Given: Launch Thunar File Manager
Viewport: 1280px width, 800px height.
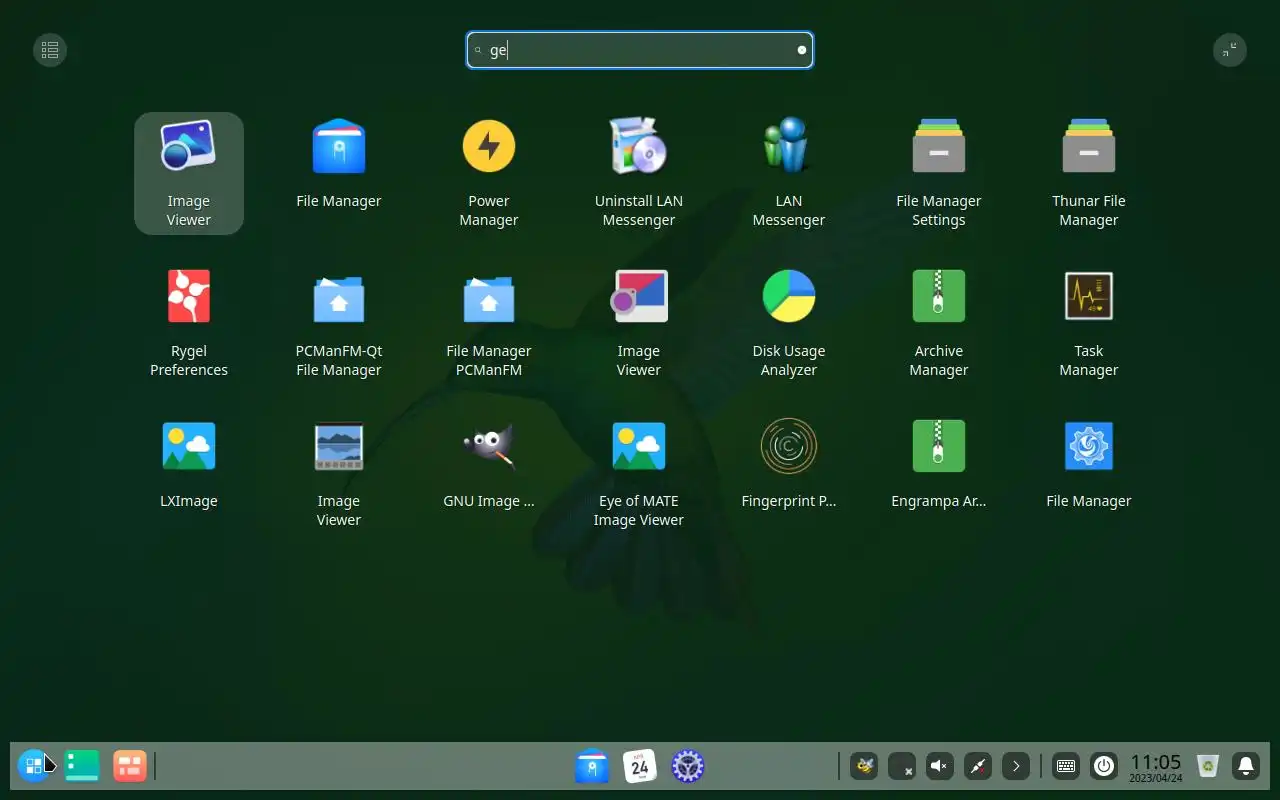Looking at the screenshot, I should (1089, 173).
